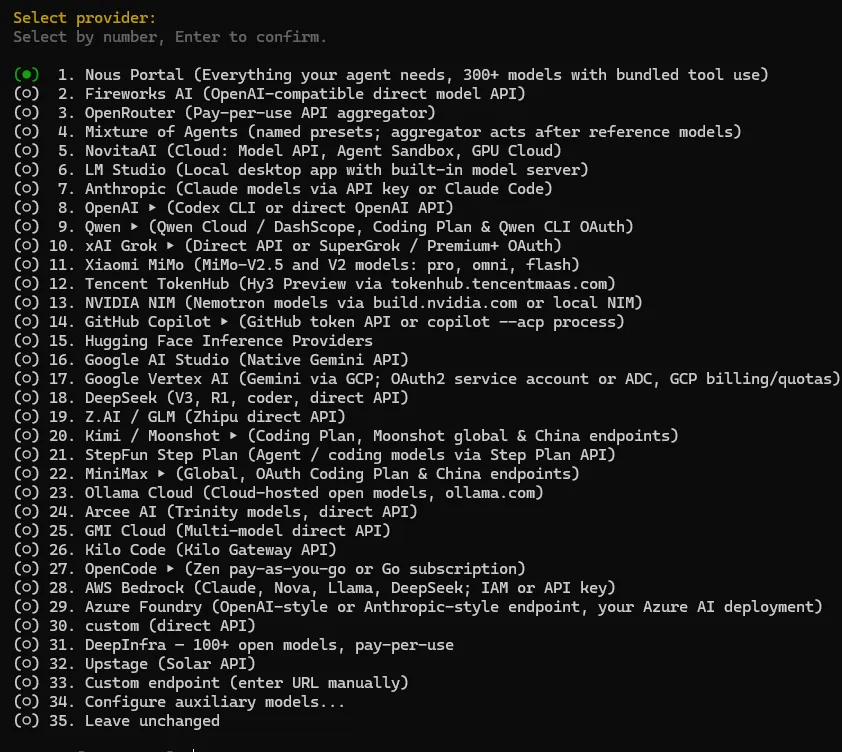Viewport: 842px width, 752px height.
Task: Expand the Qwen provider arrow
Action: click(134, 227)
